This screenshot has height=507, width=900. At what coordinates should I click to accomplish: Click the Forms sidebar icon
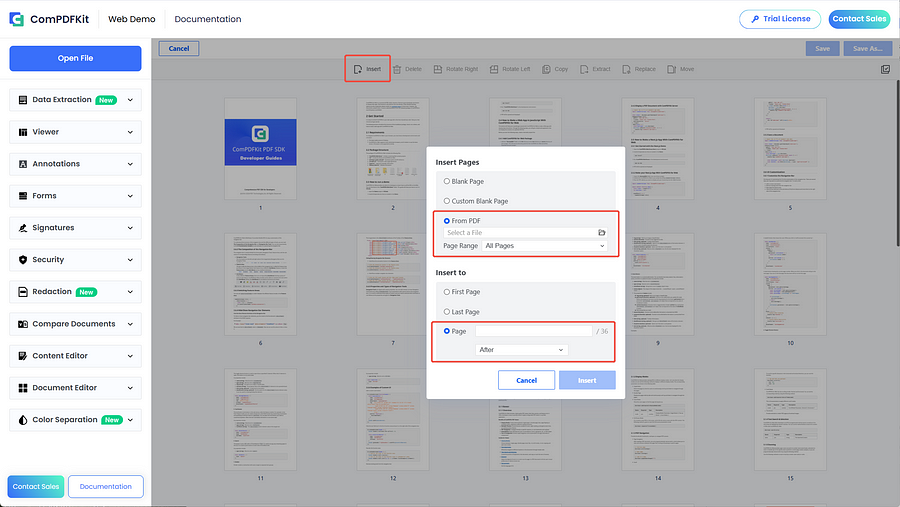pyautogui.click(x=23, y=196)
